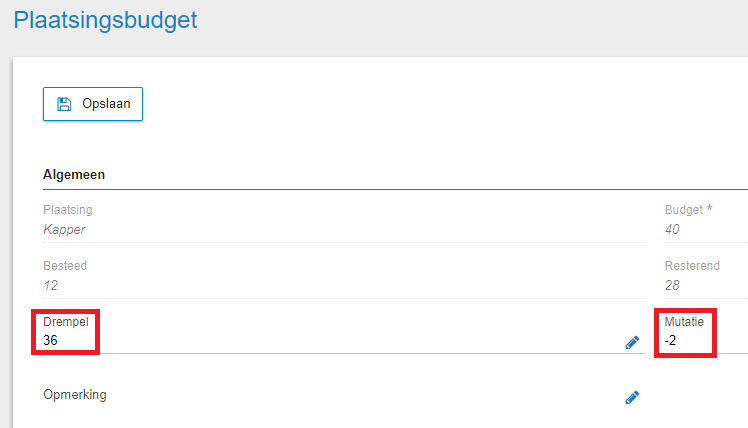Click the Budget * label

point(688,209)
